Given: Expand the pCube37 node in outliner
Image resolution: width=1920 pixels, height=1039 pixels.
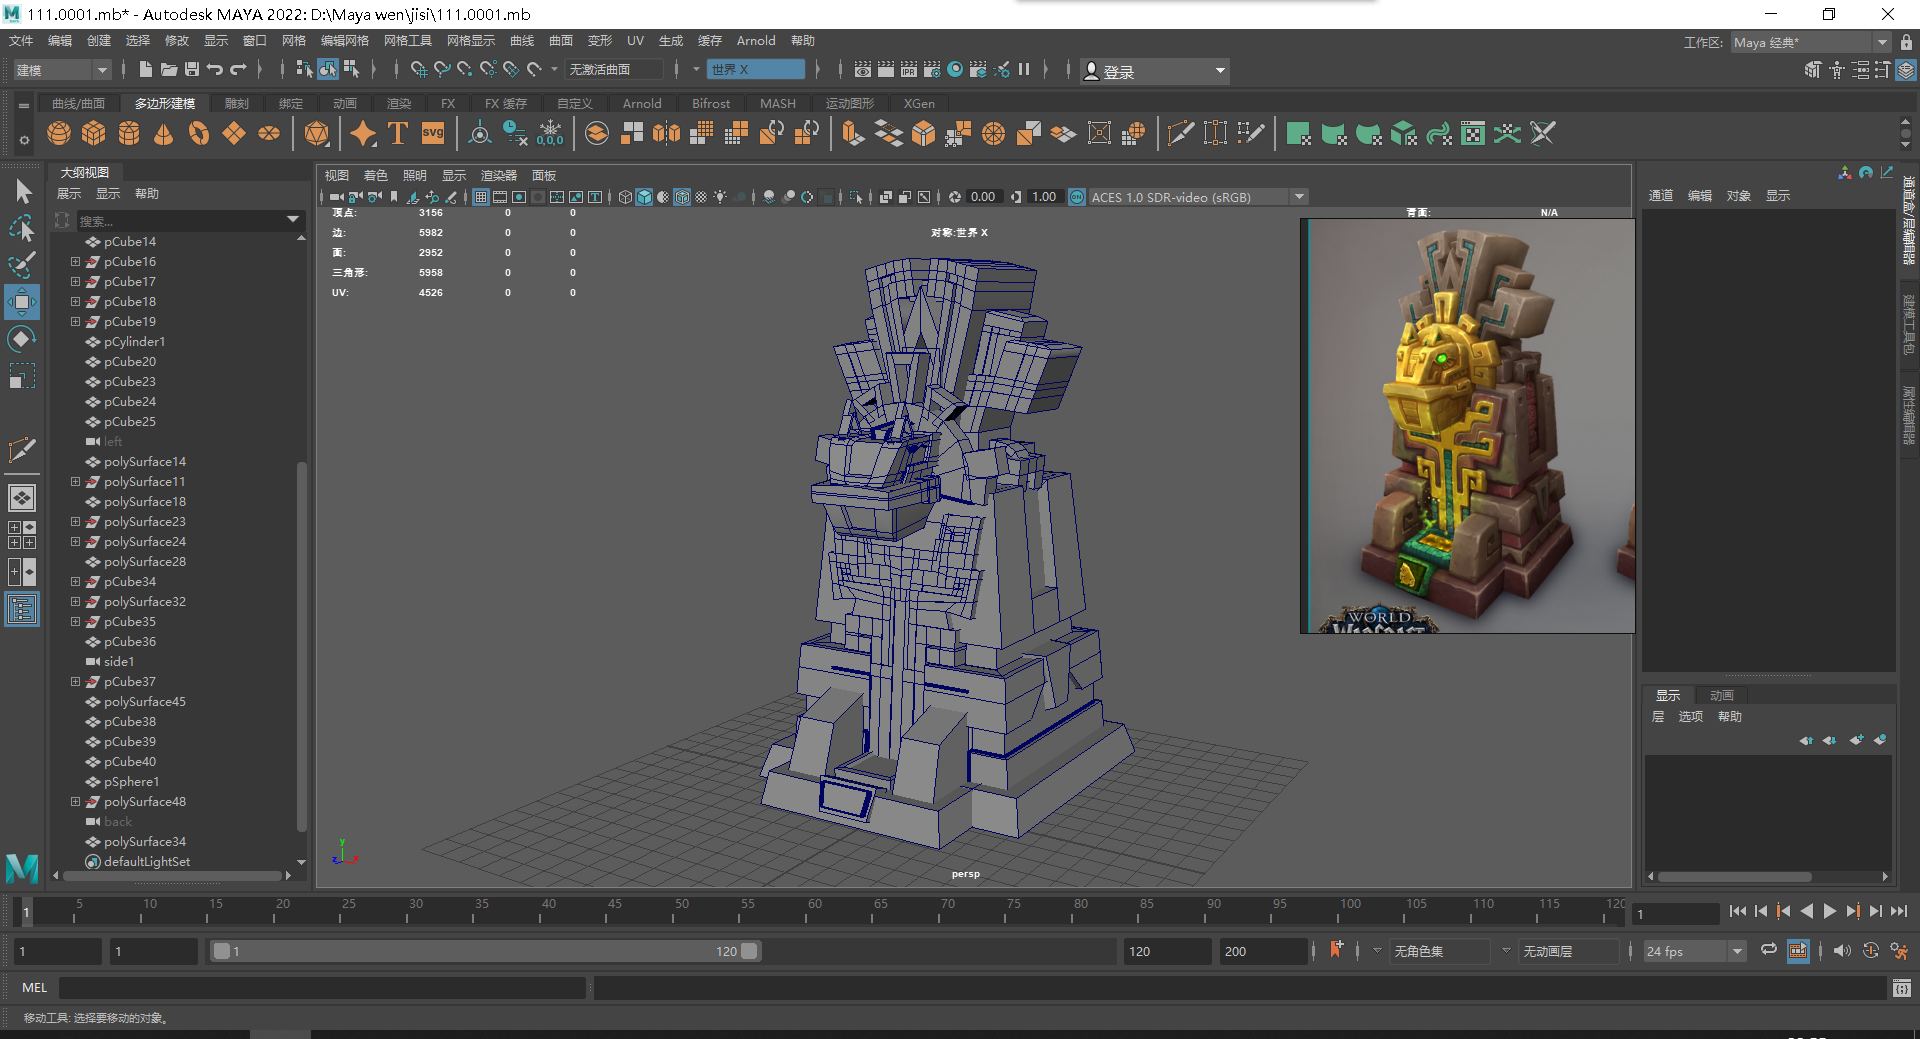Looking at the screenshot, I should pos(75,682).
